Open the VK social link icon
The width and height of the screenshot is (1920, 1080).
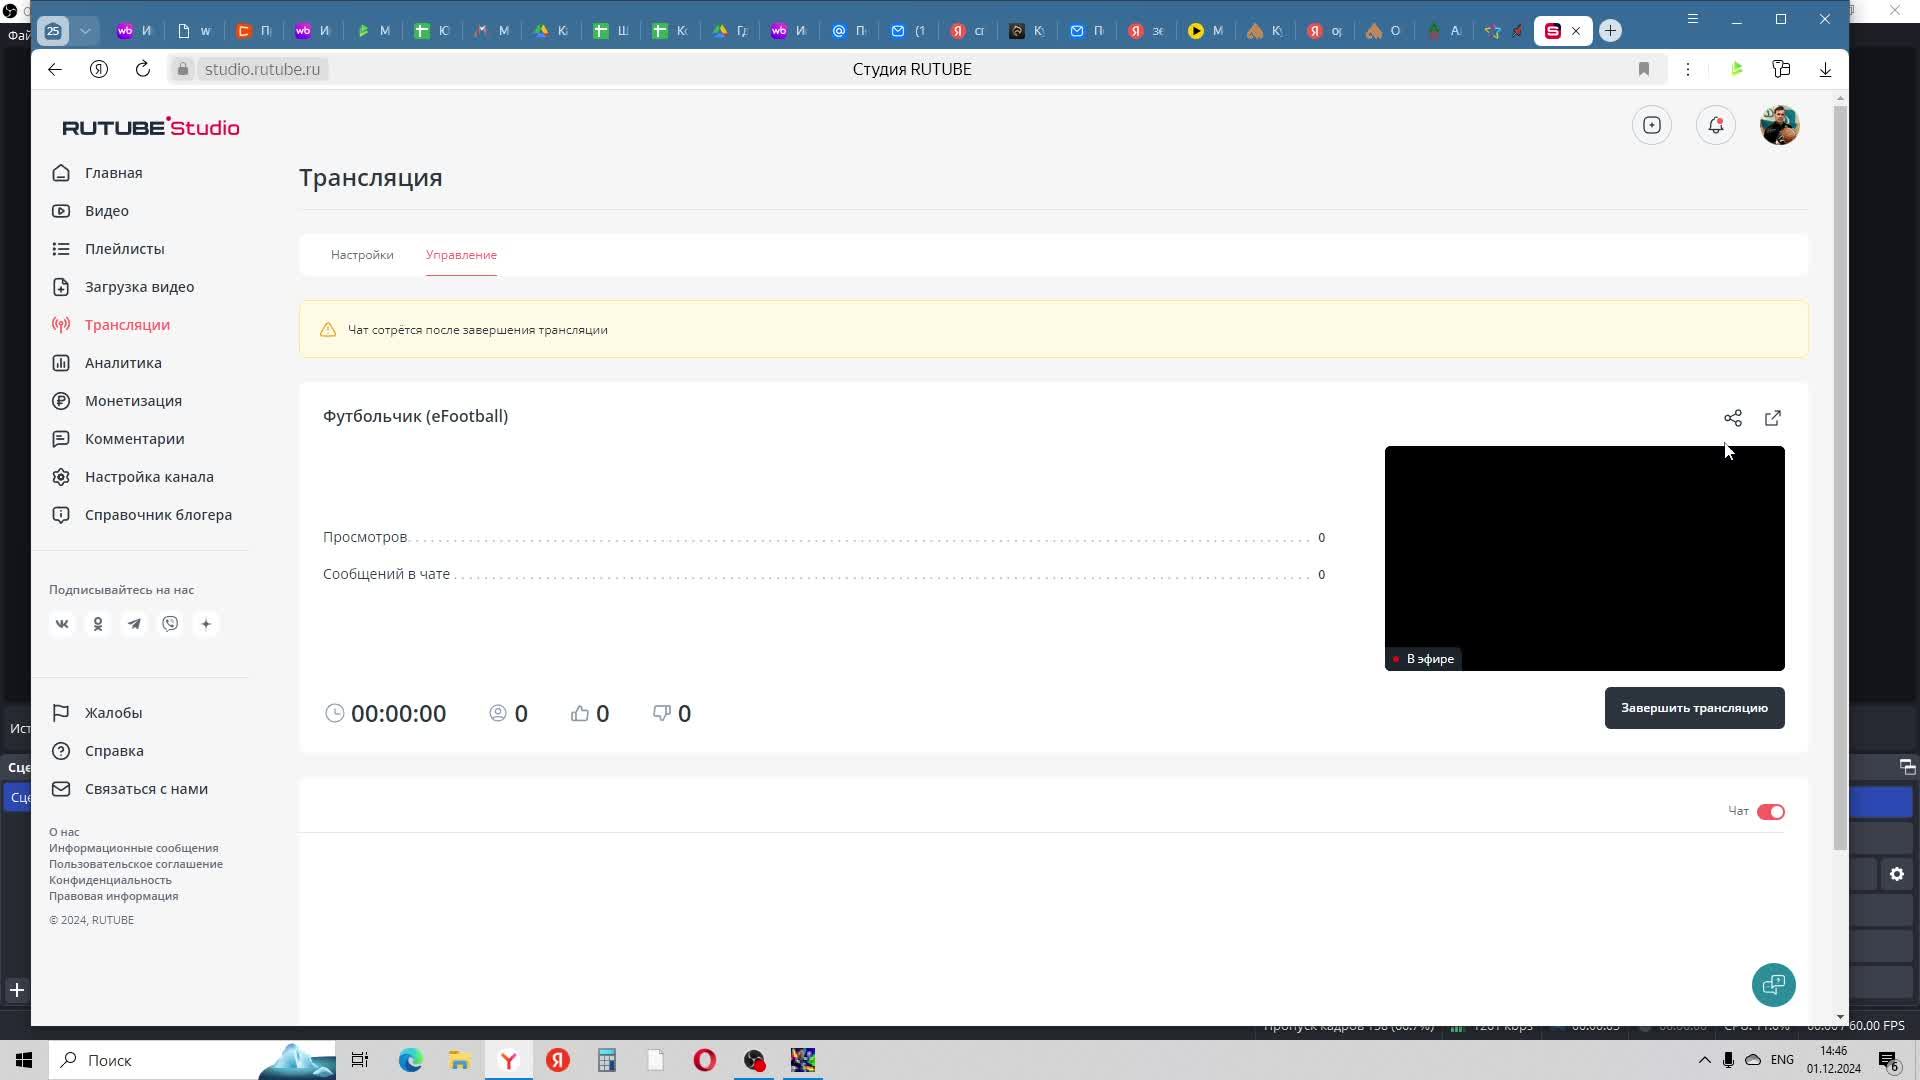pyautogui.click(x=62, y=624)
